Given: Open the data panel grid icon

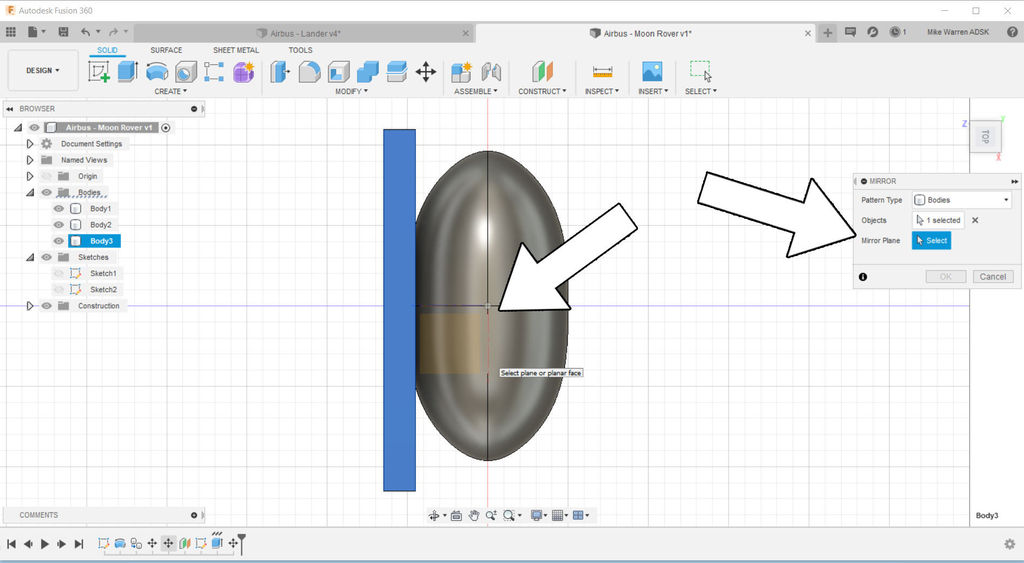Looking at the screenshot, I should [10, 31].
